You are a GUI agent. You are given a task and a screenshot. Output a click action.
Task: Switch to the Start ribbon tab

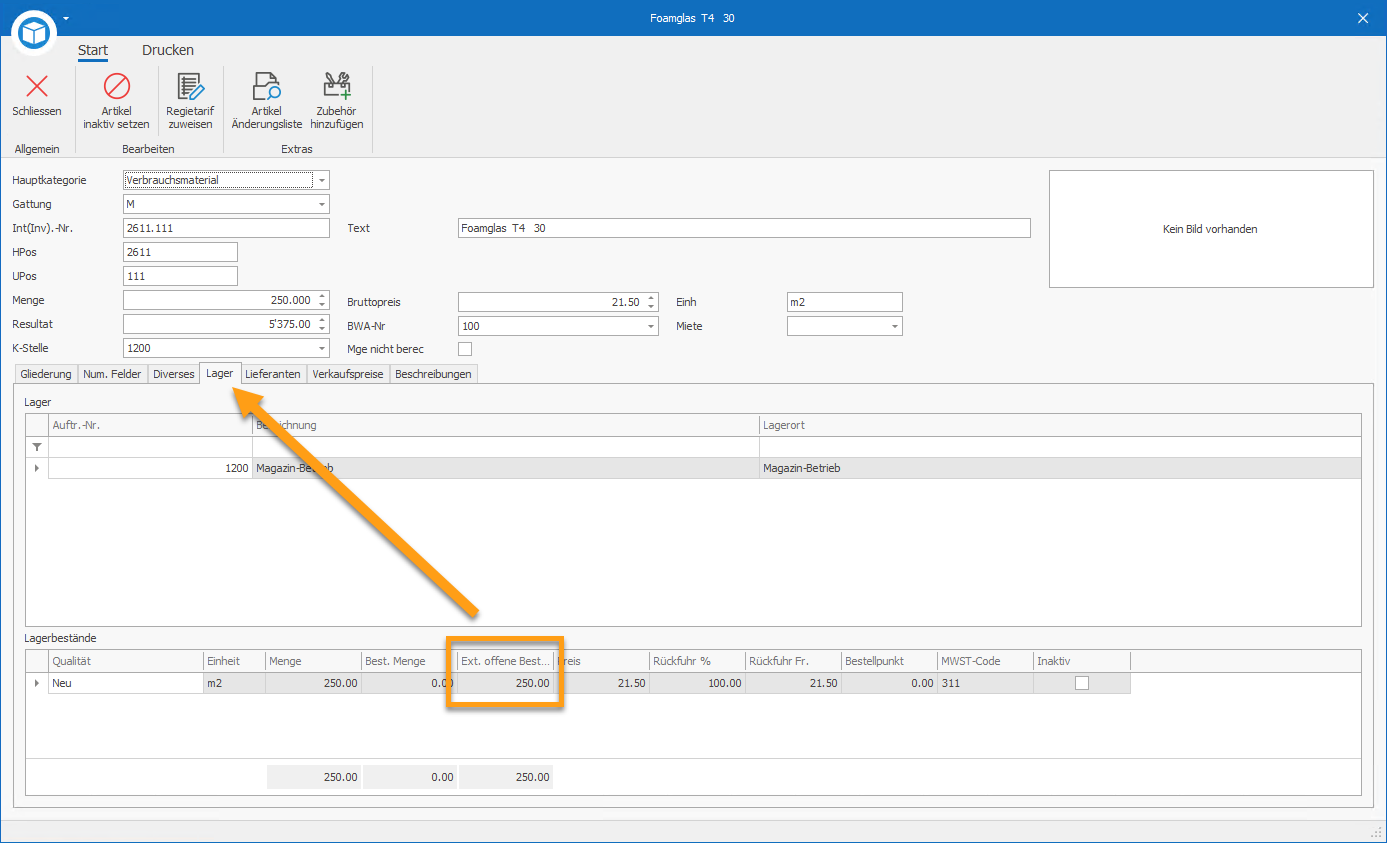[x=93, y=50]
